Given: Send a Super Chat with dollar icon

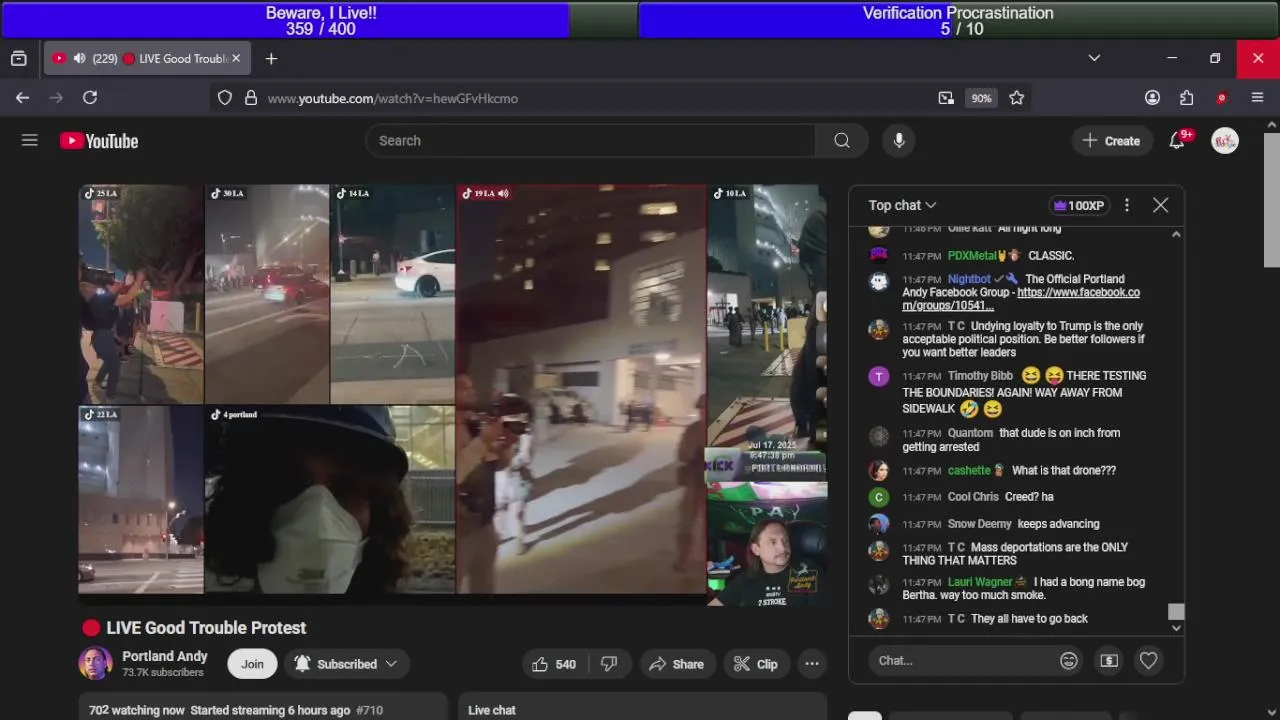Looking at the screenshot, I should (1109, 660).
